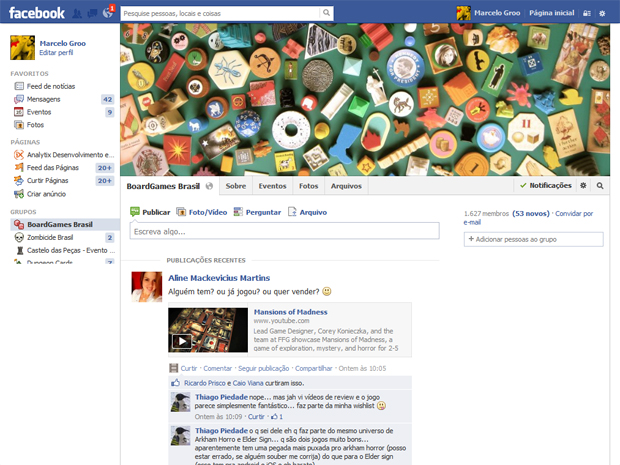Open friend requests icon in top bar
This screenshot has height=465, width=620.
click(78, 13)
